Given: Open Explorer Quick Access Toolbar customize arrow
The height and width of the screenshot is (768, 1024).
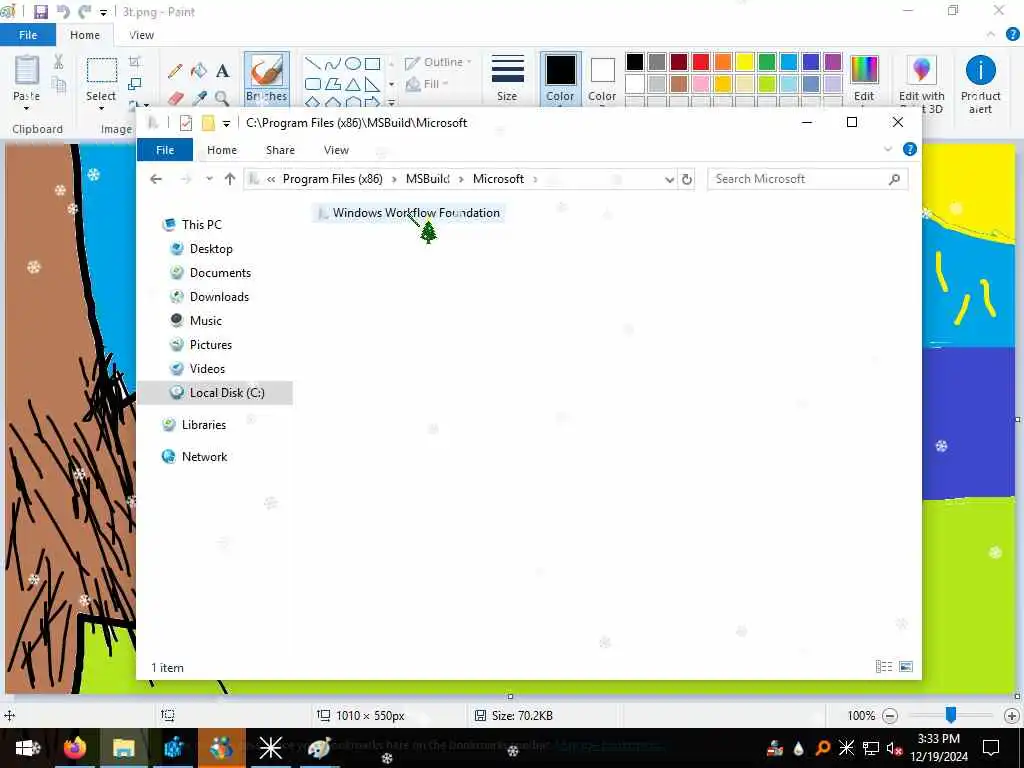Looking at the screenshot, I should point(226,123).
